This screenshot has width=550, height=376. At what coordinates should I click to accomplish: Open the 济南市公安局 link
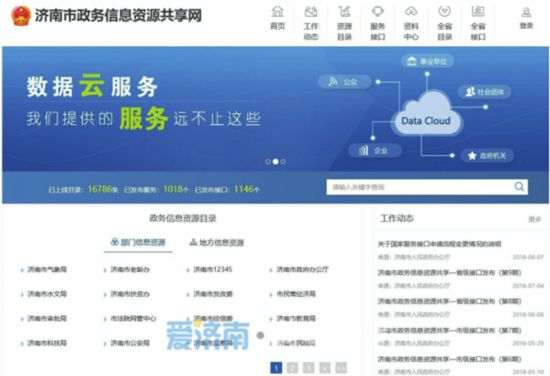130,343
